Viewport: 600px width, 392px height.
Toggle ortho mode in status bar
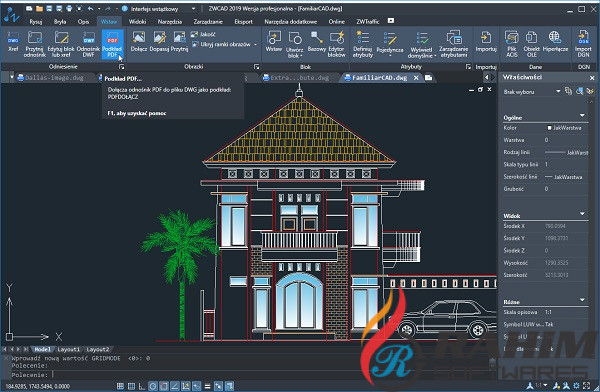tap(142, 386)
